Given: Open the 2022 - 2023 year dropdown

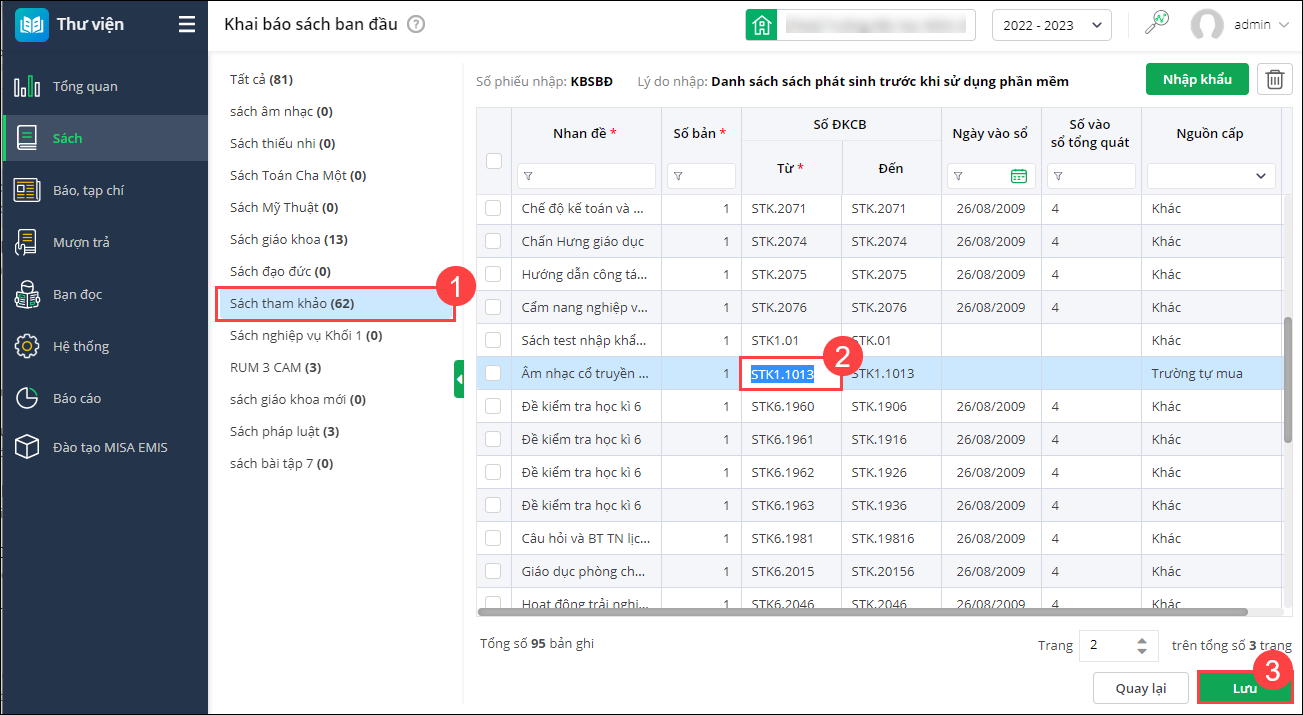Looking at the screenshot, I should pyautogui.click(x=1051, y=25).
